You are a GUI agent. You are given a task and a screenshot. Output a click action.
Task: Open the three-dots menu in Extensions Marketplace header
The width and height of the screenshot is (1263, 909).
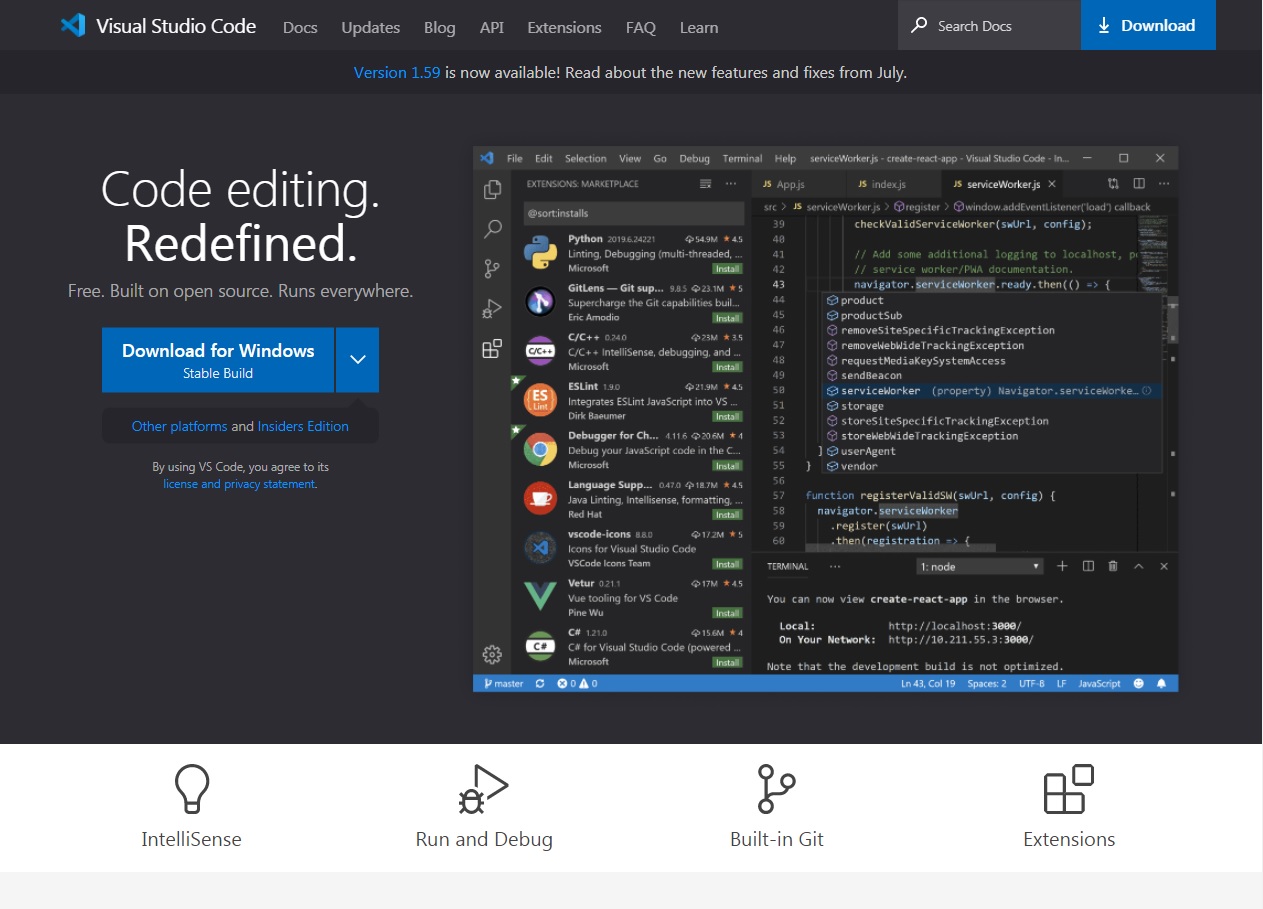731,184
